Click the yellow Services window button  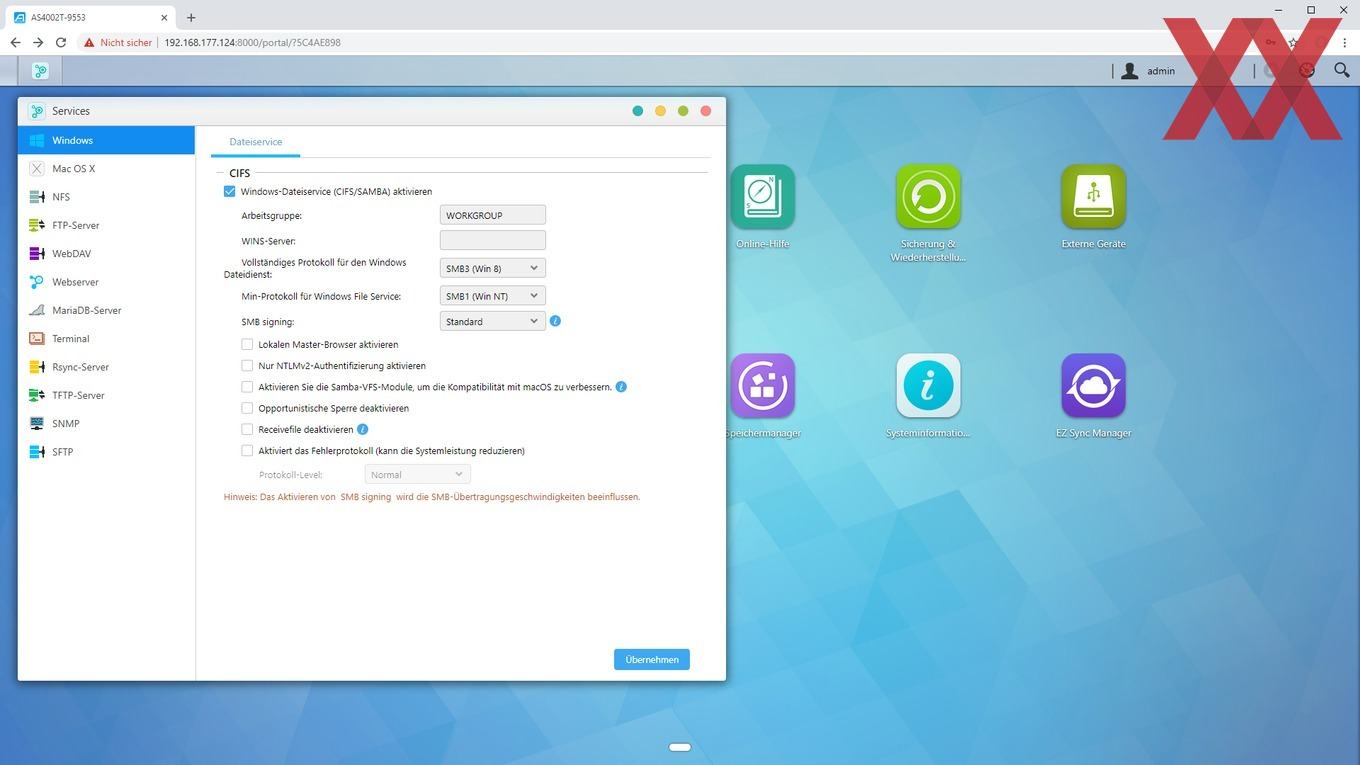coord(660,111)
